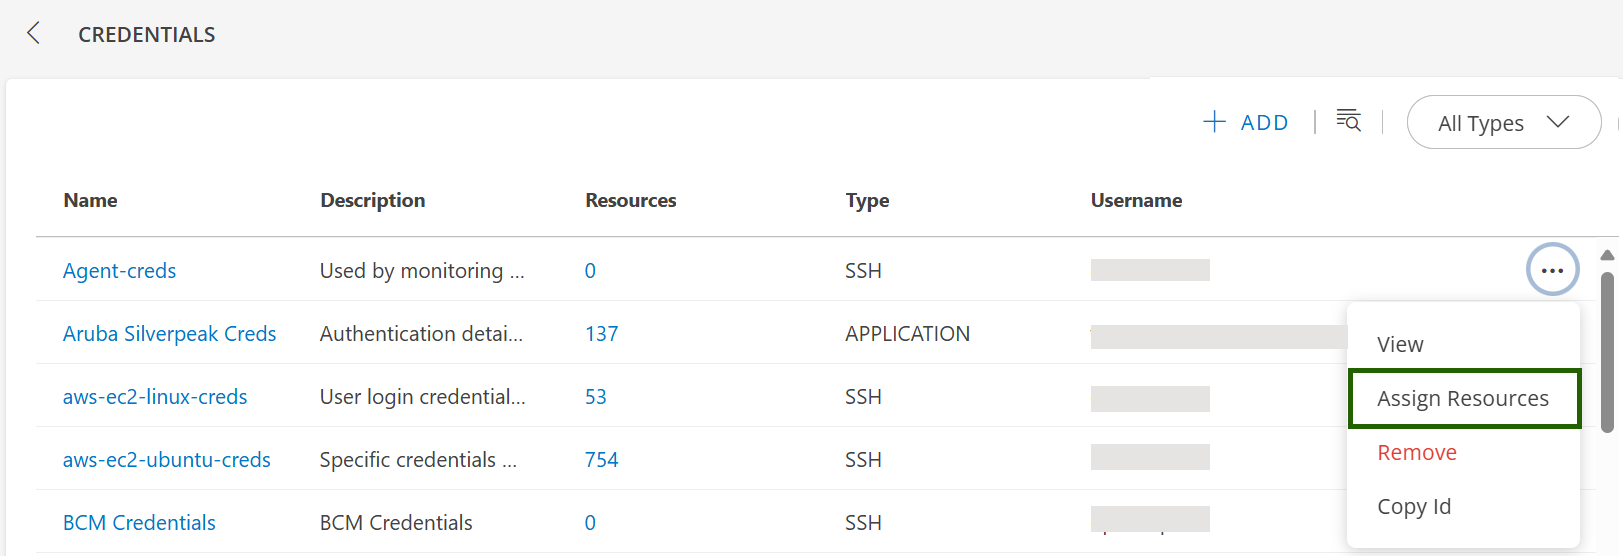Image resolution: width=1623 pixels, height=556 pixels.
Task: Click the three-dot actions icon for Agent-creds
Action: point(1552,270)
